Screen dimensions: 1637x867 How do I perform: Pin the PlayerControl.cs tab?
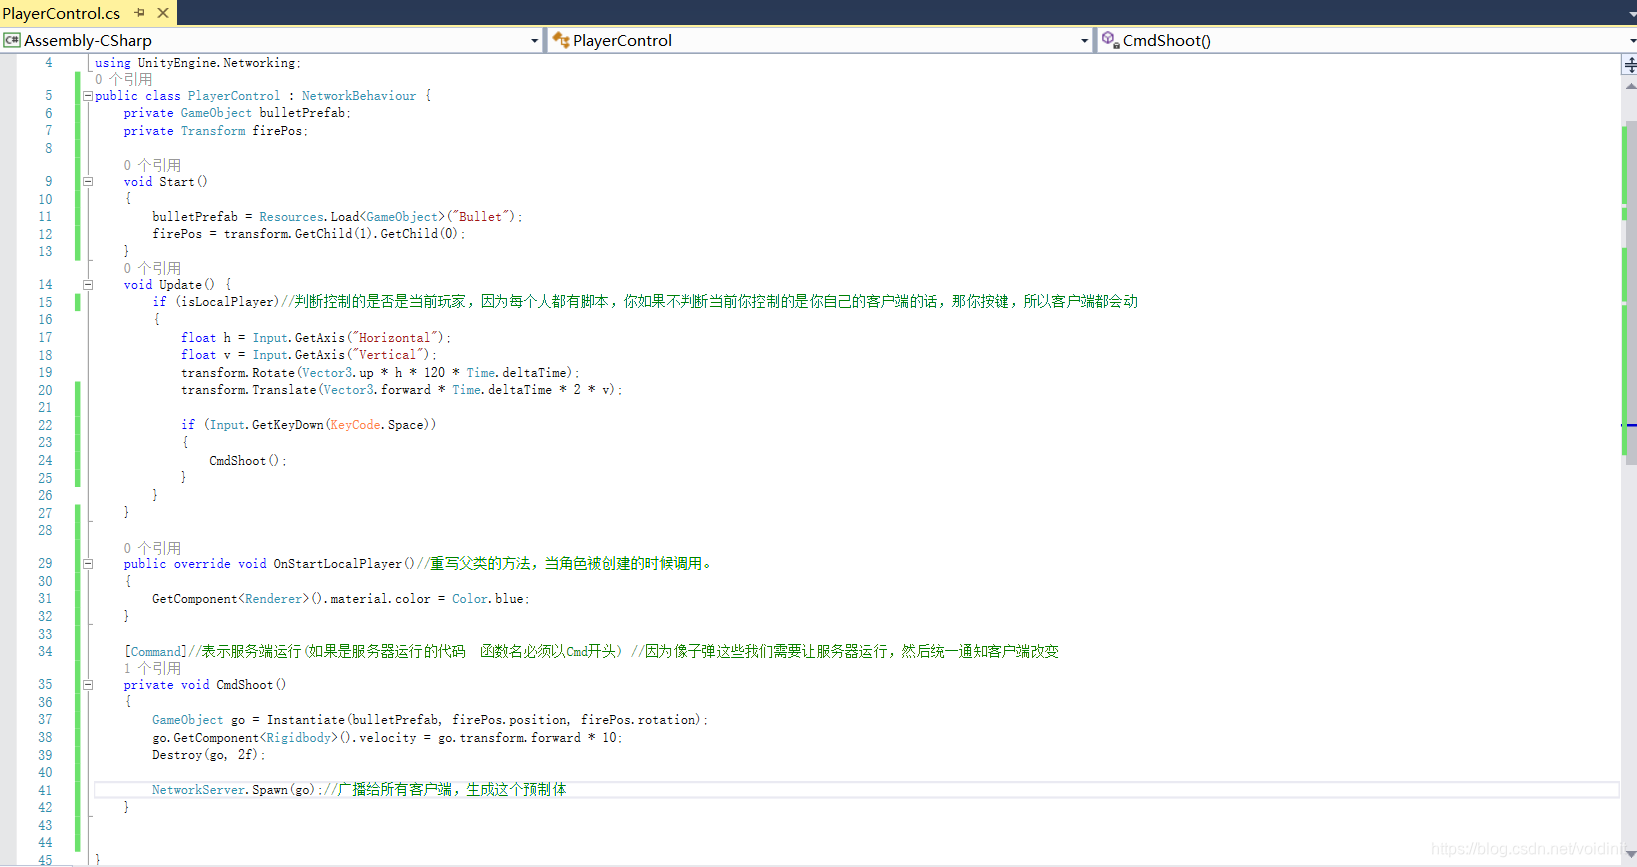point(140,13)
